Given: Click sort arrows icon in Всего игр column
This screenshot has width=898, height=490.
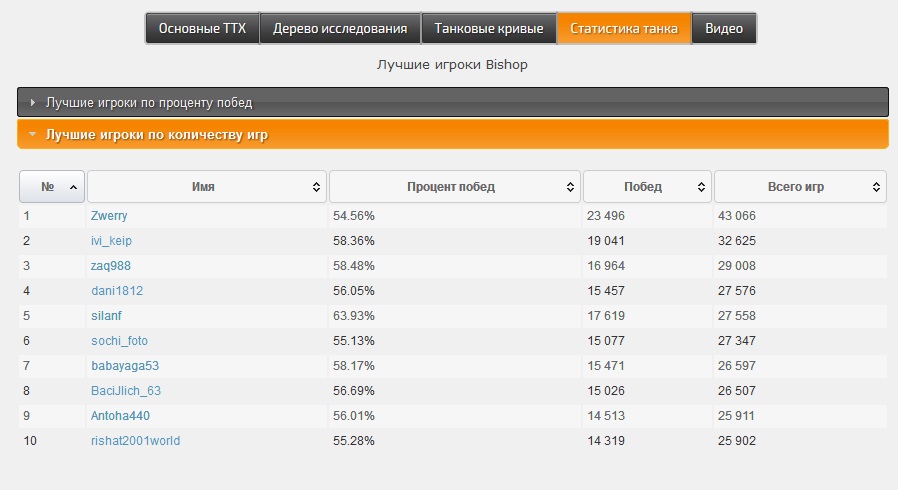Looking at the screenshot, I should pos(876,187).
